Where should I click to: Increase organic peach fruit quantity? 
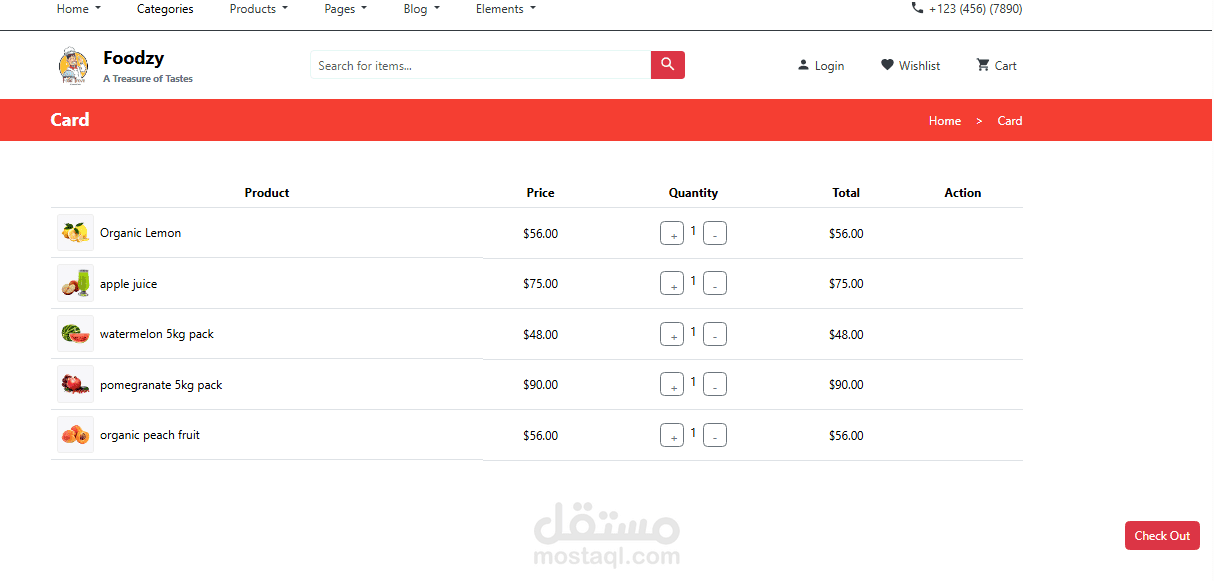pos(672,435)
